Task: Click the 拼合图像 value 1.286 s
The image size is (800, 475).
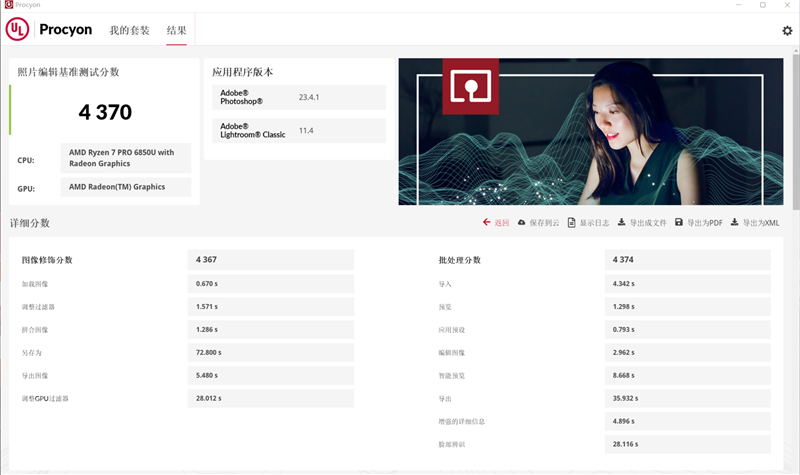Action: click(x=271, y=330)
